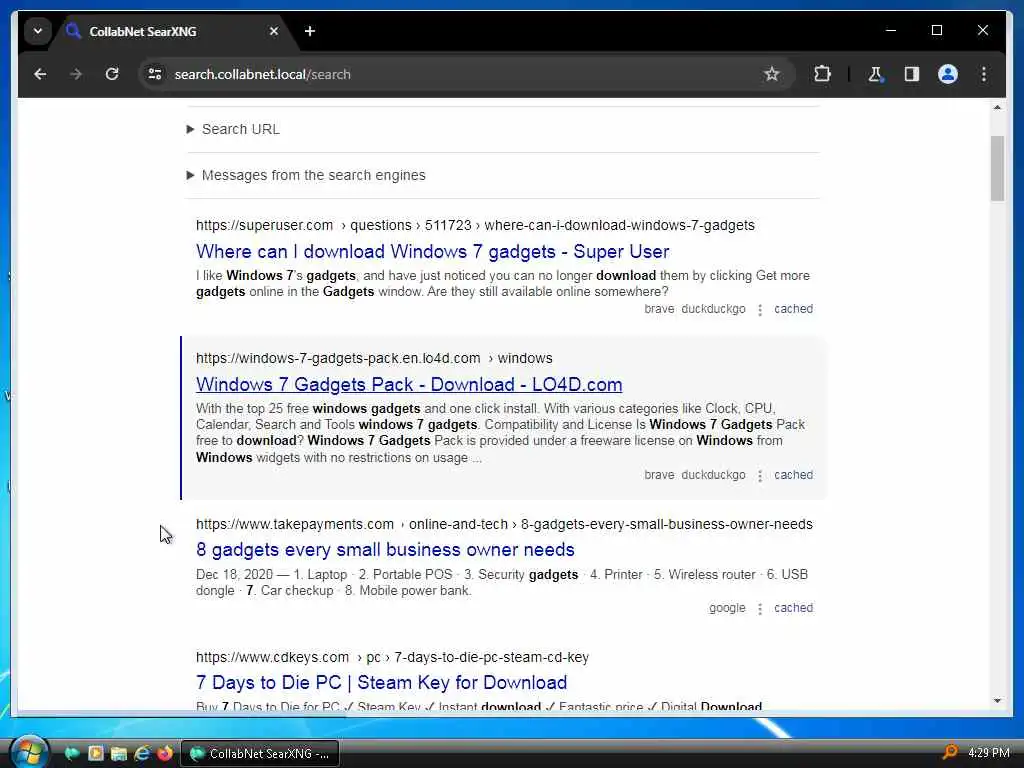Bookmark this page with the star icon
1024x768 pixels.
(771, 74)
